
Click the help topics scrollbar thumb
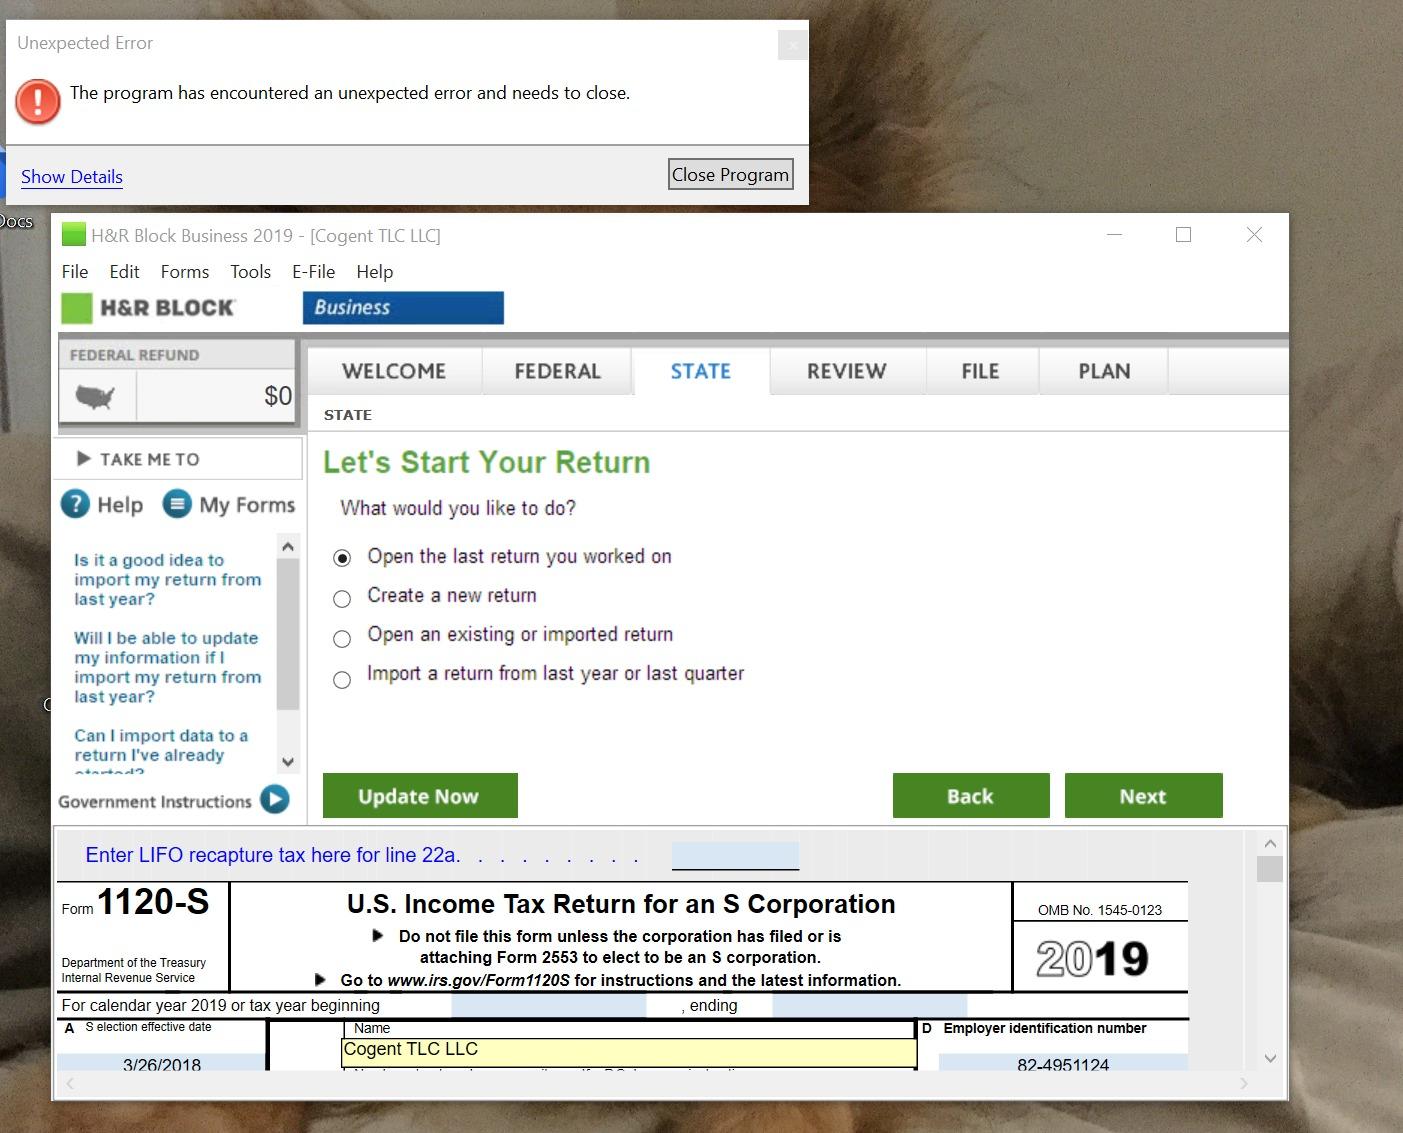288,634
